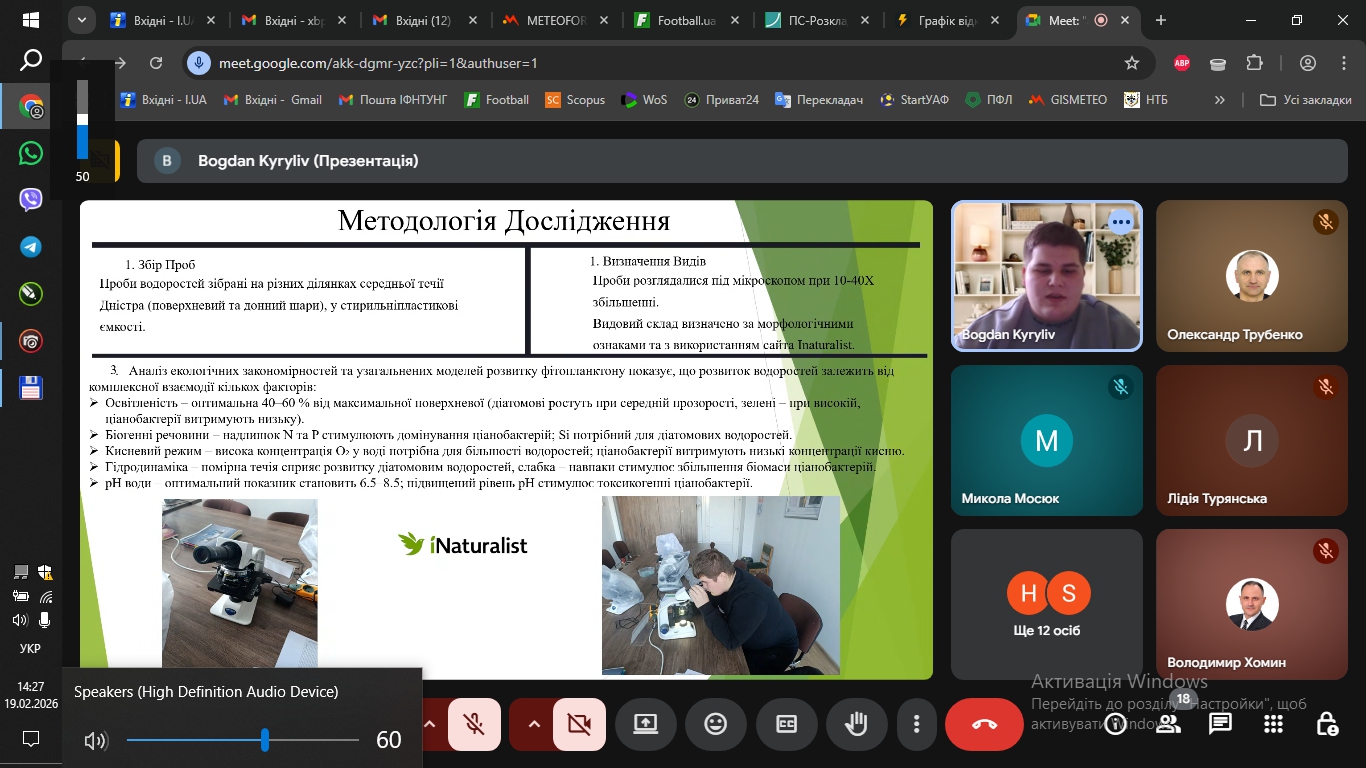Expand video settings chevron beside camera
Viewport: 1366px width, 768px height.
click(534, 724)
